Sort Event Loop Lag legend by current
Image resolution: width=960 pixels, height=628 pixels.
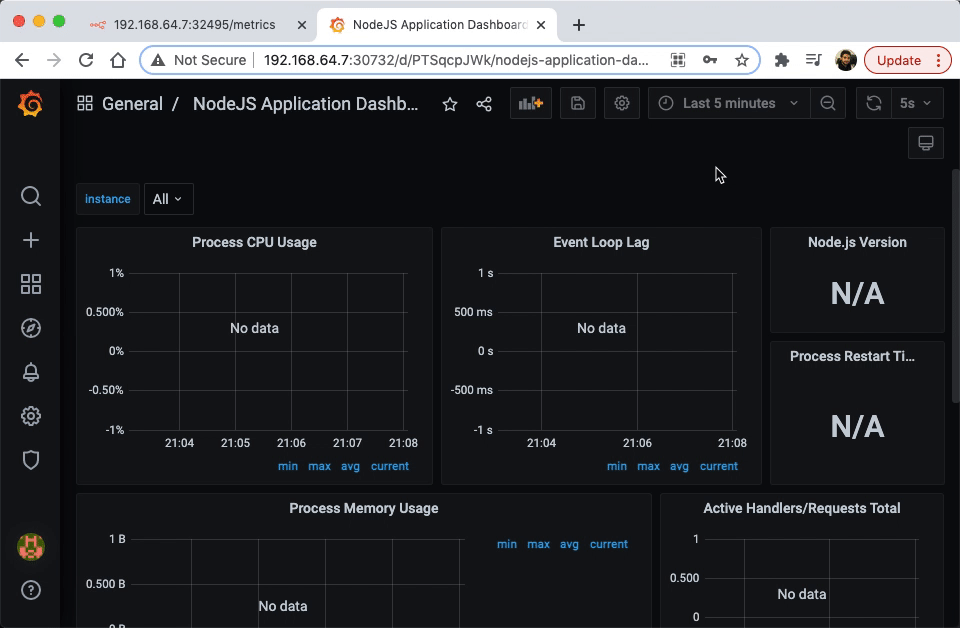pos(719,466)
